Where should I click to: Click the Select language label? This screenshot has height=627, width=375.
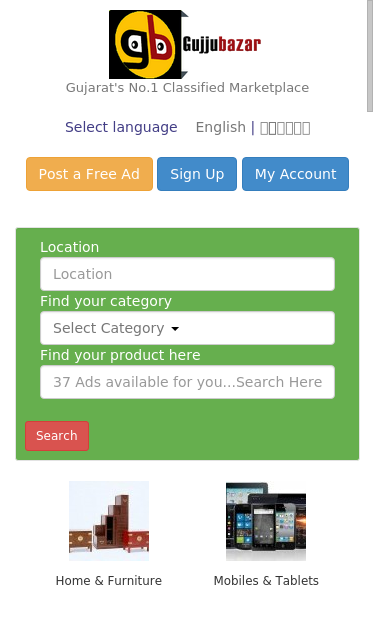tap(121, 127)
